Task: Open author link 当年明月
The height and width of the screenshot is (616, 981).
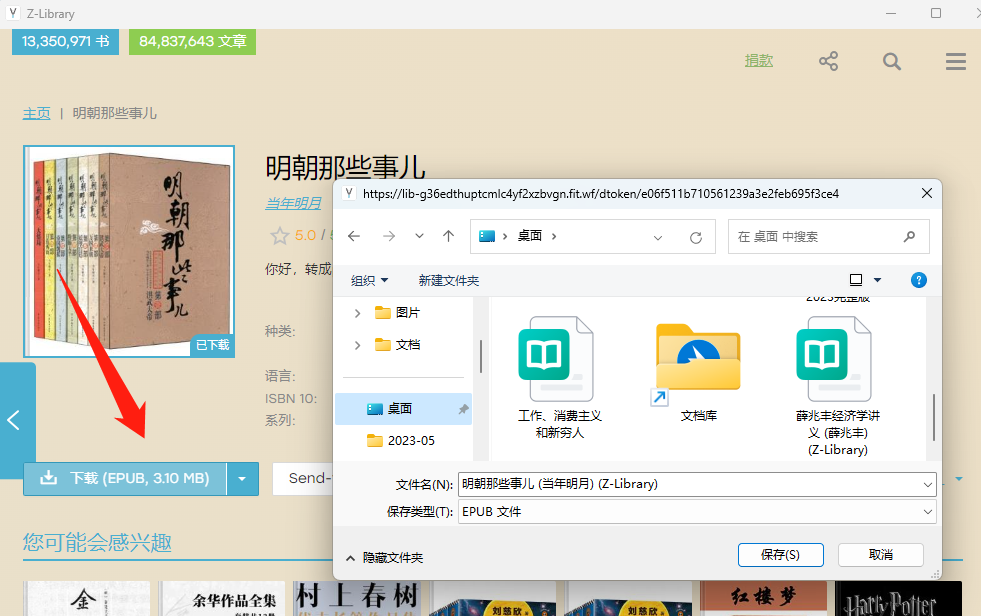Action: point(293,203)
